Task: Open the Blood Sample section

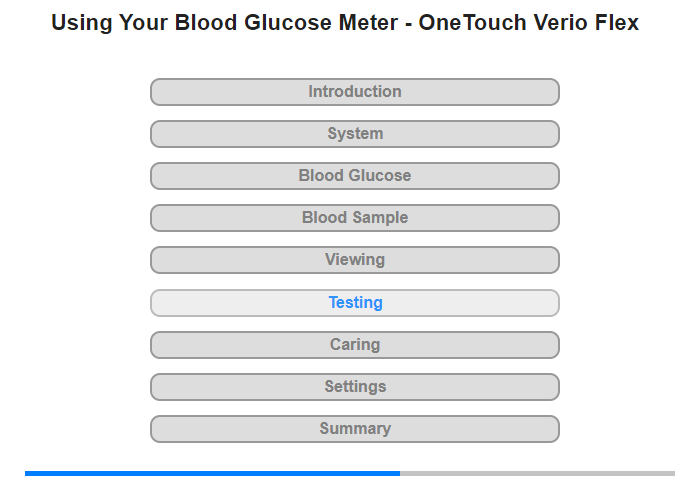Action: pos(354,218)
